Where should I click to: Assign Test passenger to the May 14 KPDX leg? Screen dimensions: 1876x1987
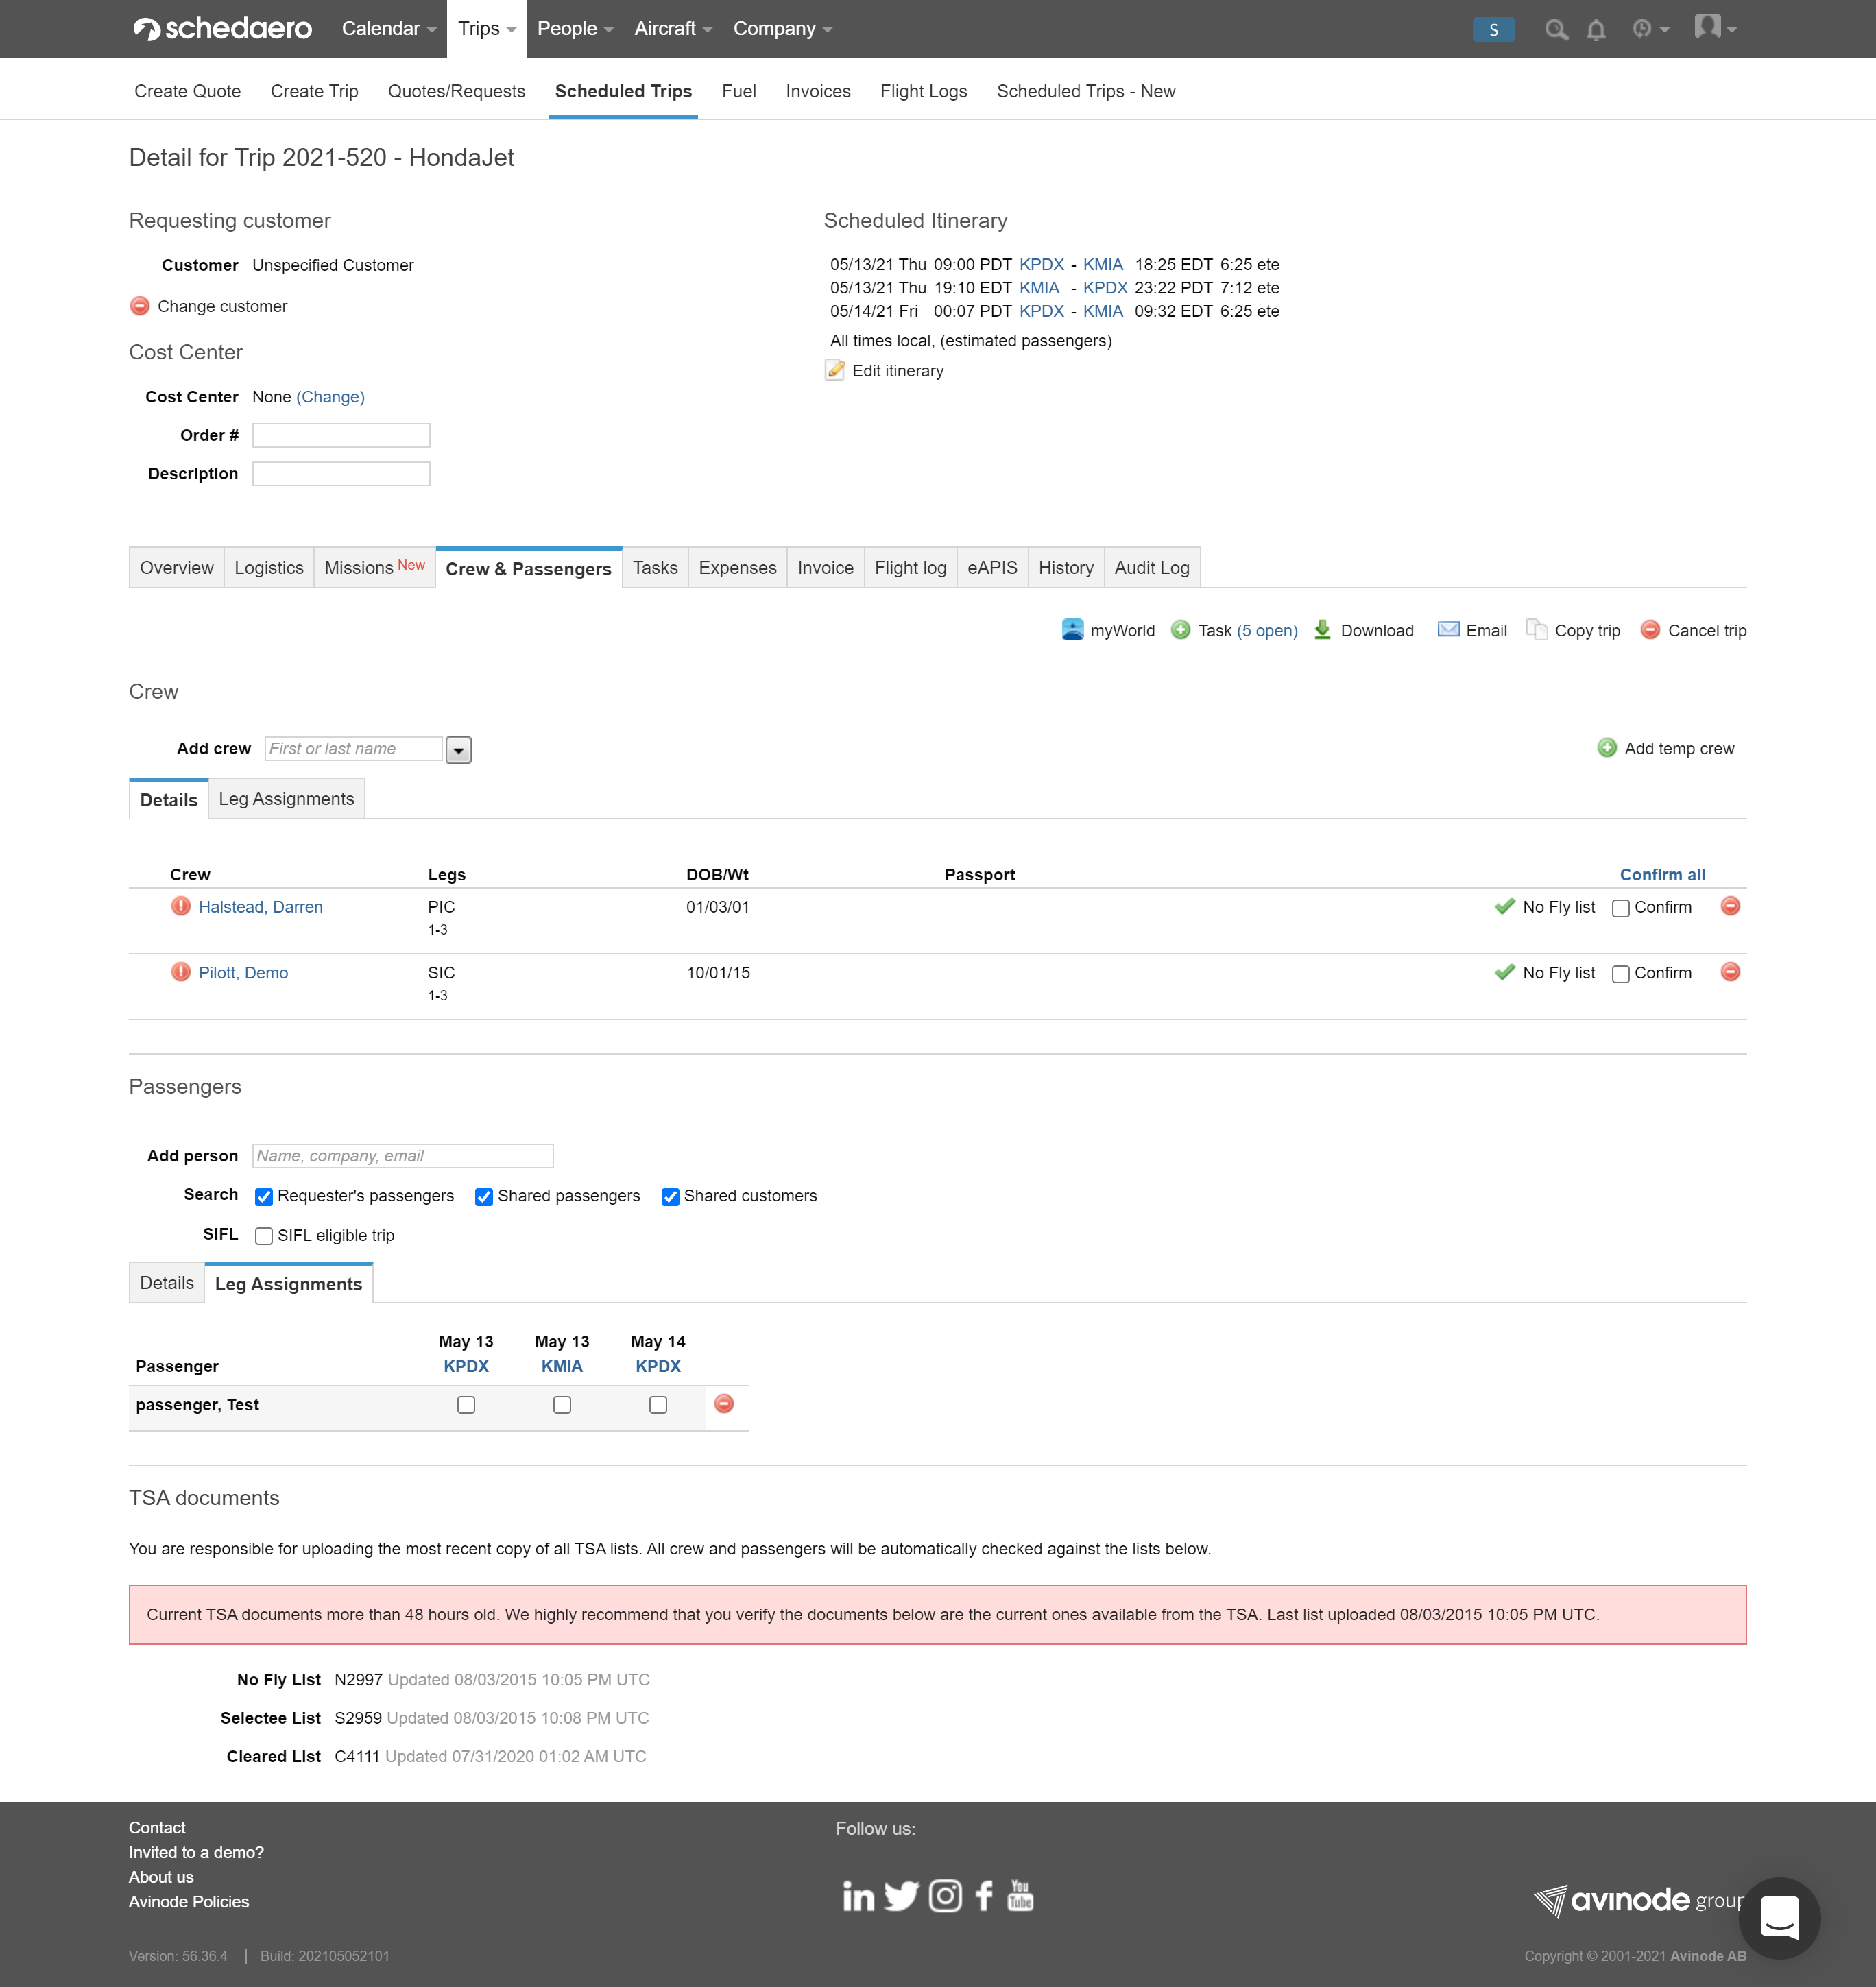[658, 1405]
